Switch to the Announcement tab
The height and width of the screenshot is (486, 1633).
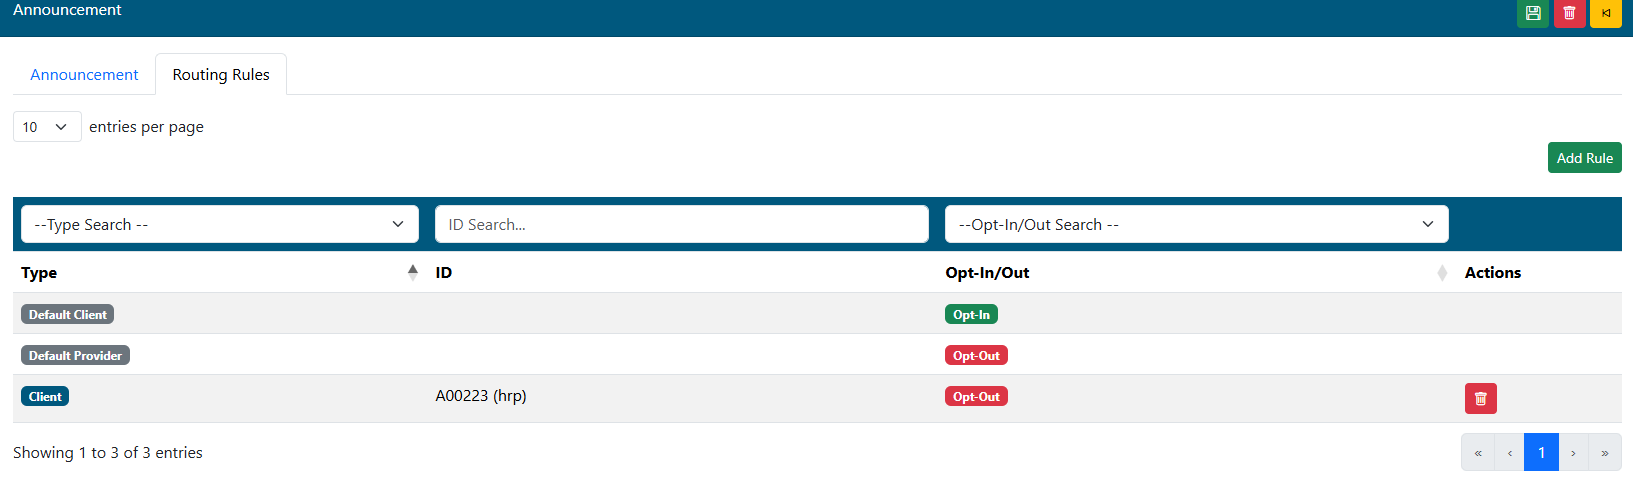point(84,75)
